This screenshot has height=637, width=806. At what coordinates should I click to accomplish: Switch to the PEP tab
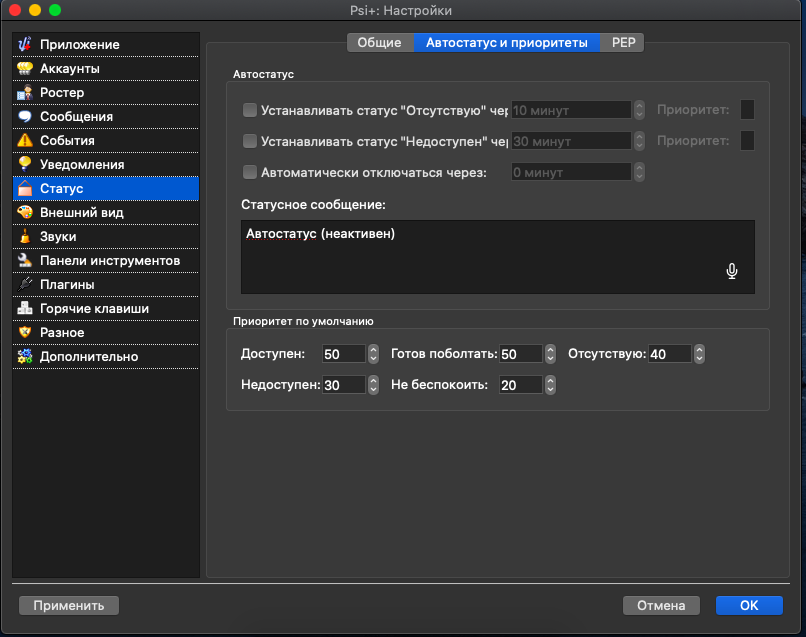622,42
